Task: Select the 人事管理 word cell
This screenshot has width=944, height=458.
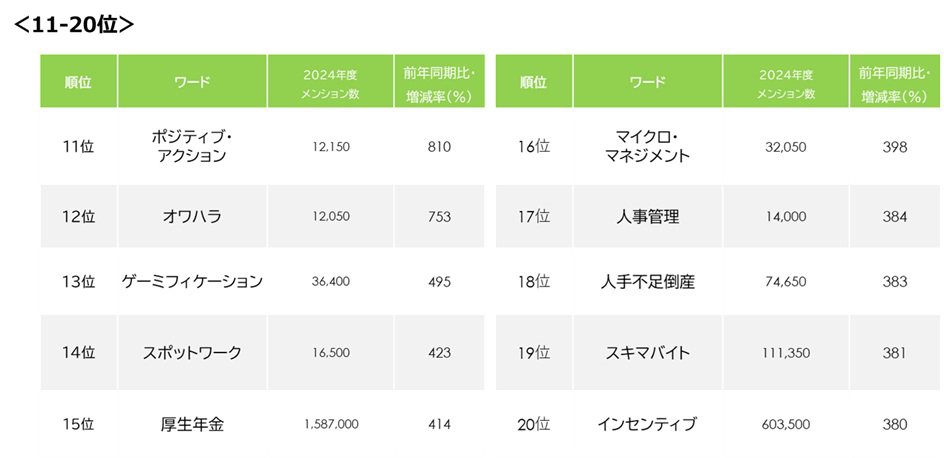Action: click(647, 217)
